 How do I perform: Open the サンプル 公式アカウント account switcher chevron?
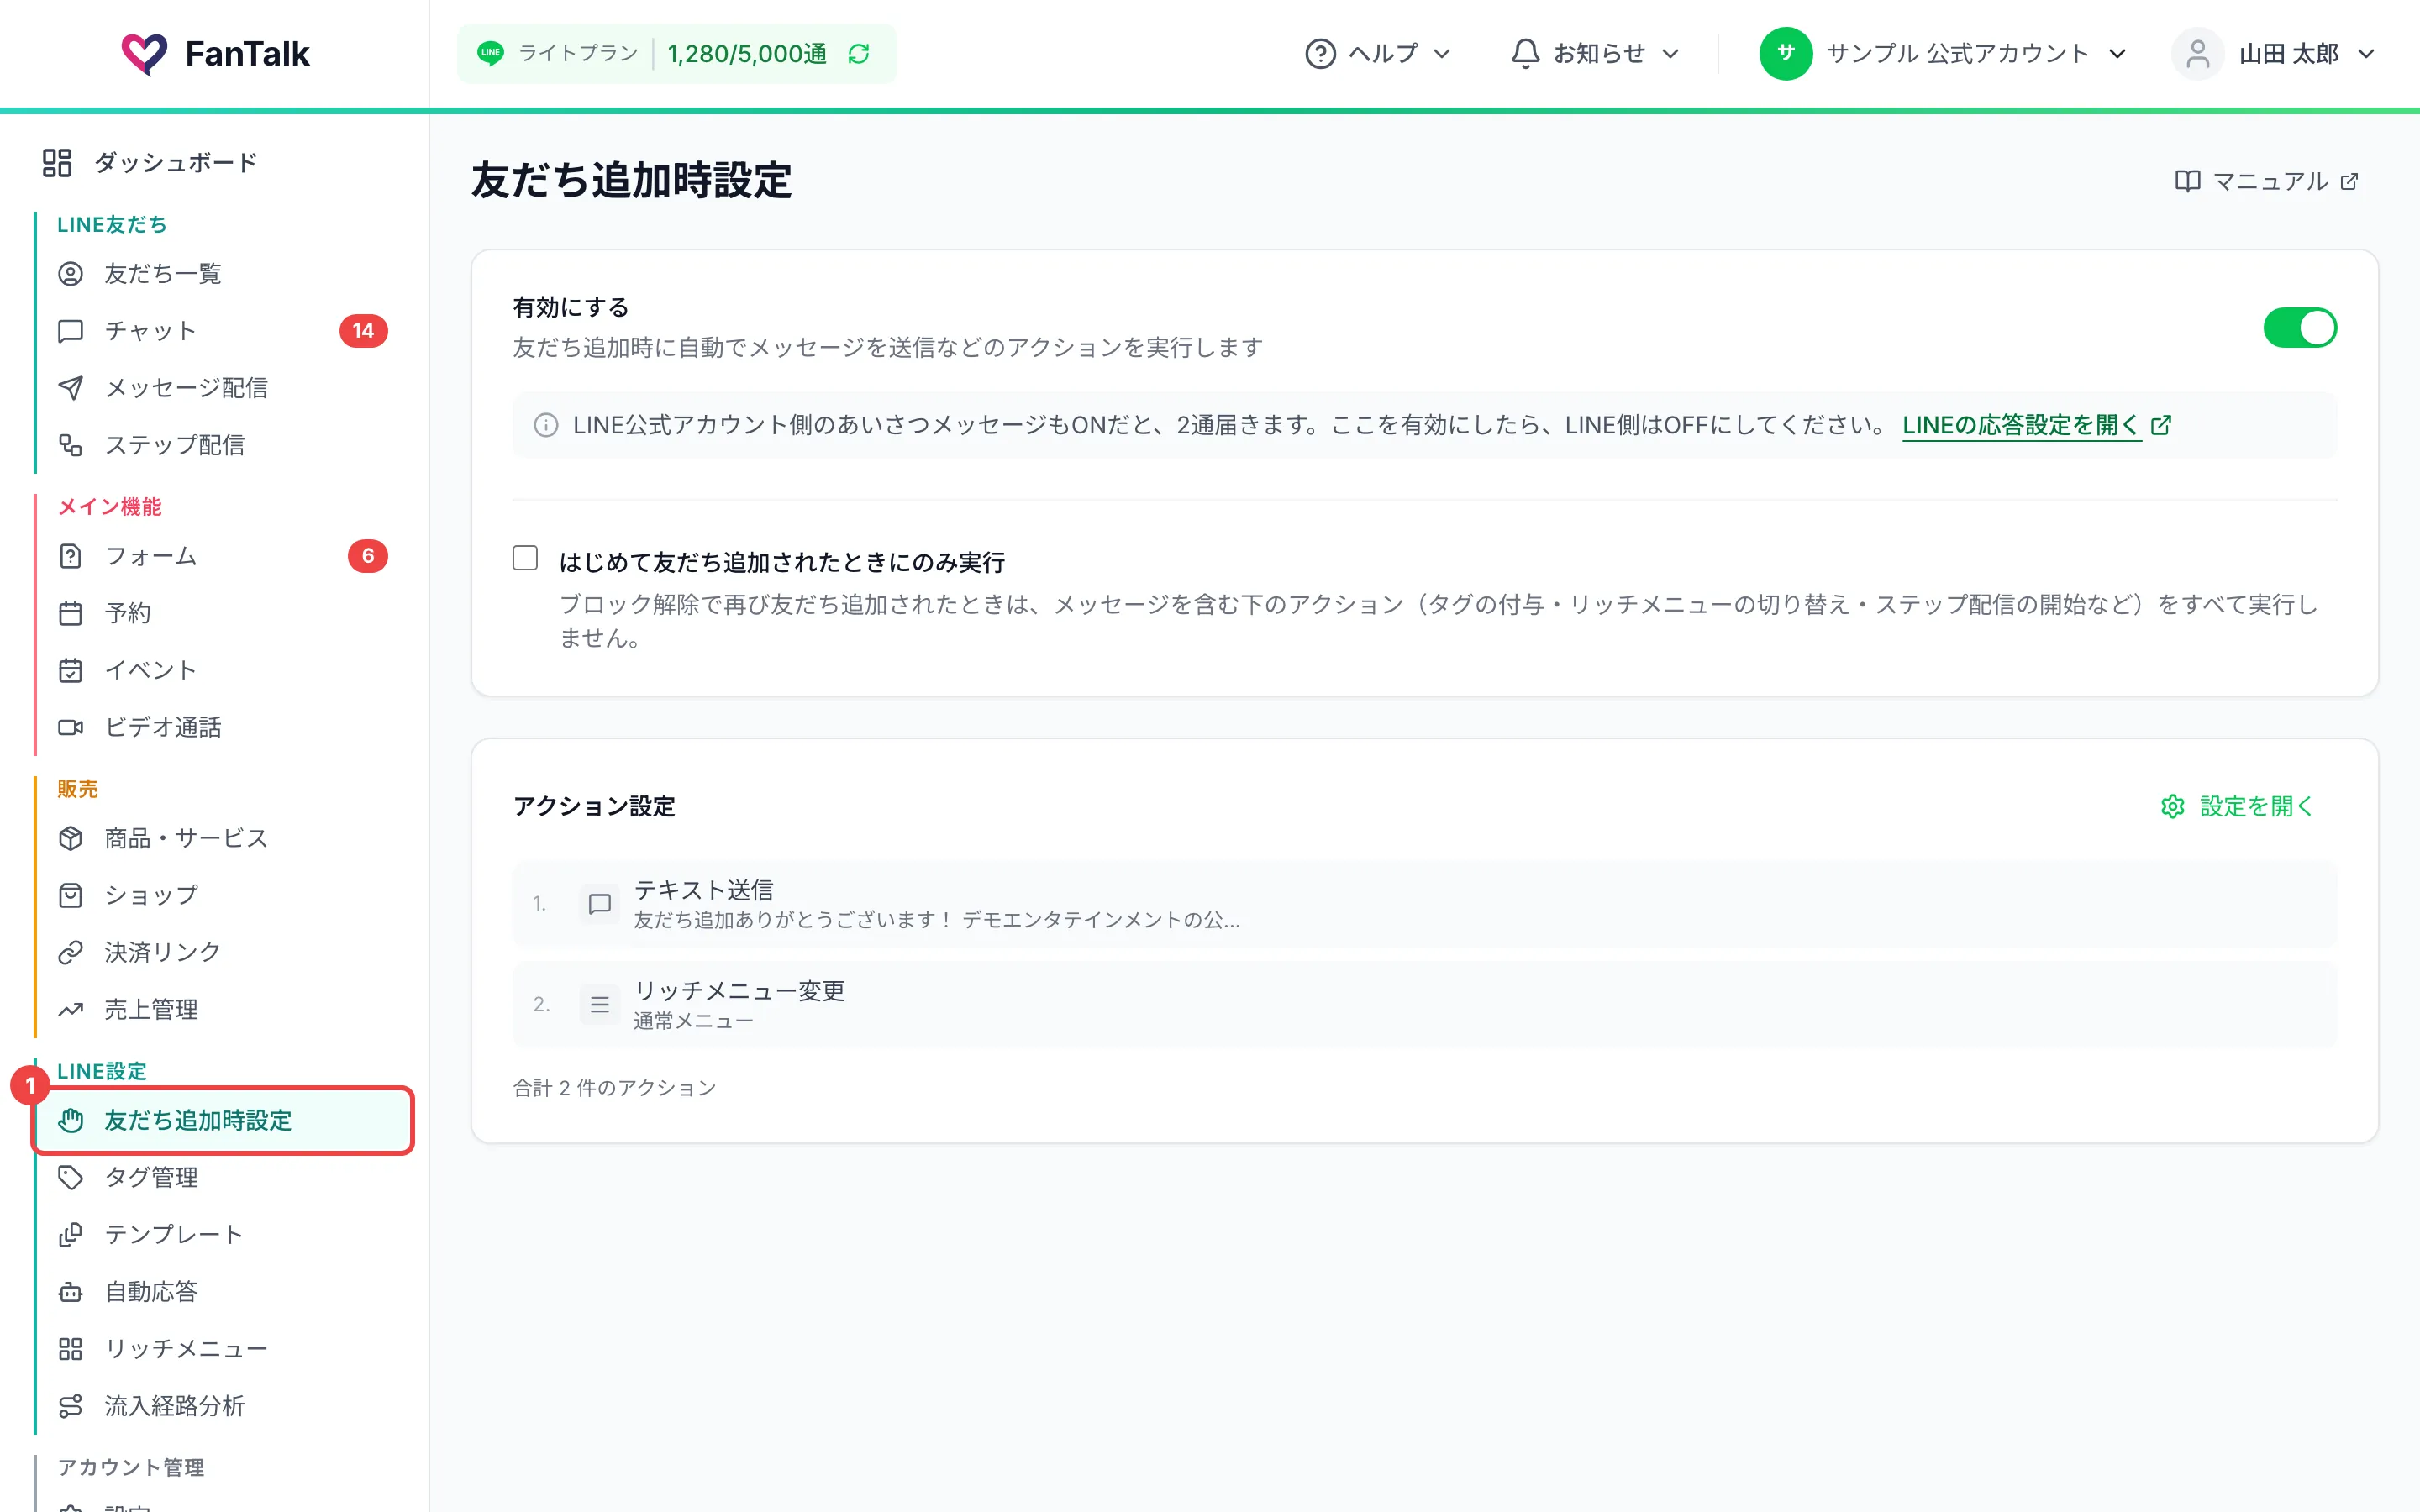2117,53
